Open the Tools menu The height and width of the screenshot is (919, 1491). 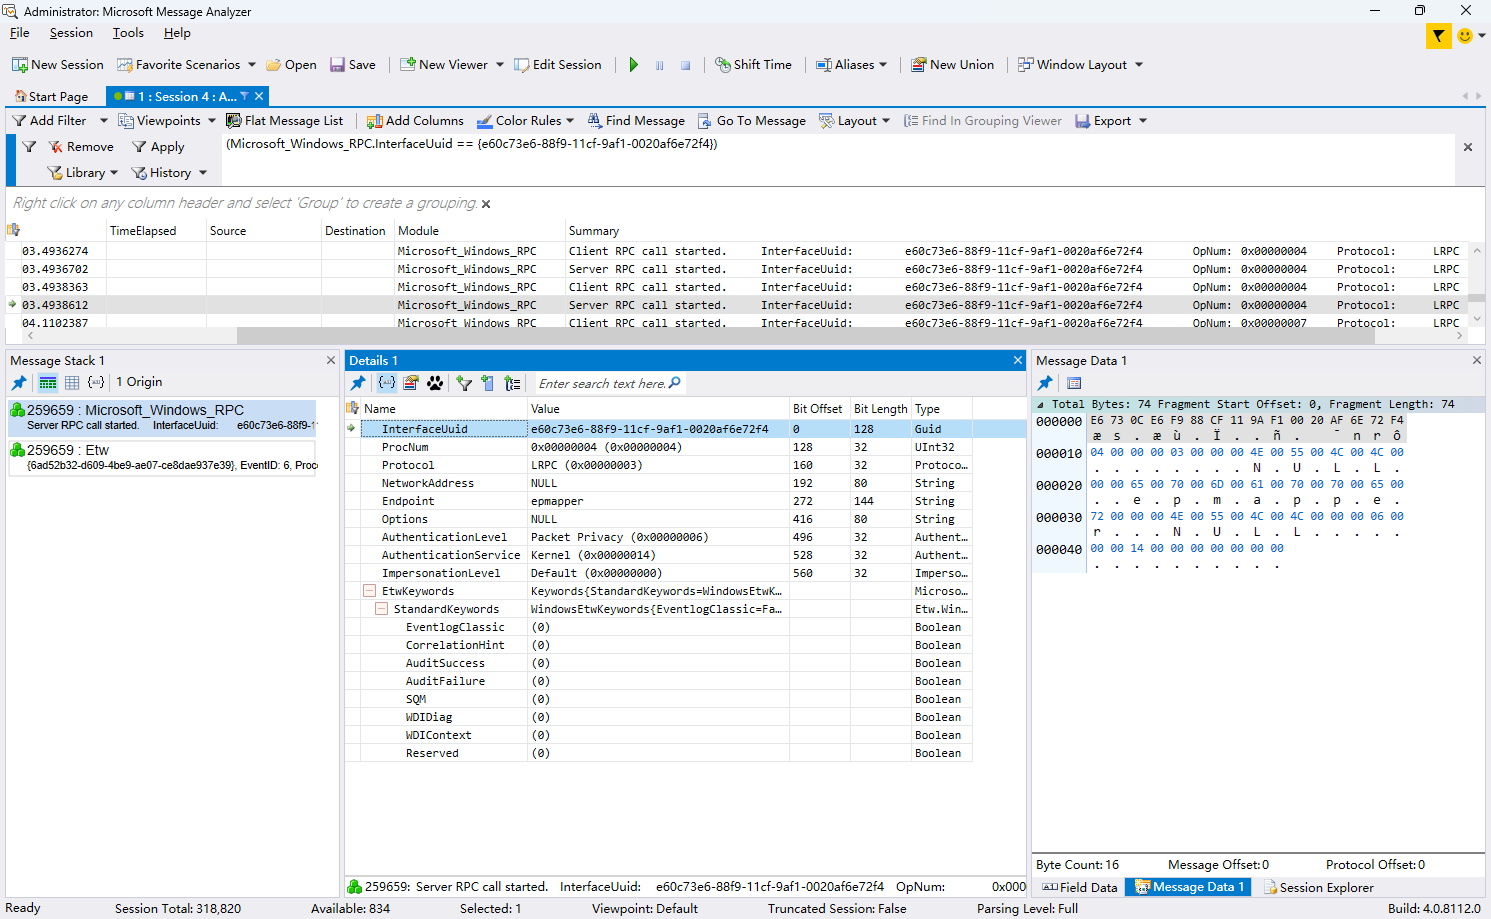(x=128, y=33)
